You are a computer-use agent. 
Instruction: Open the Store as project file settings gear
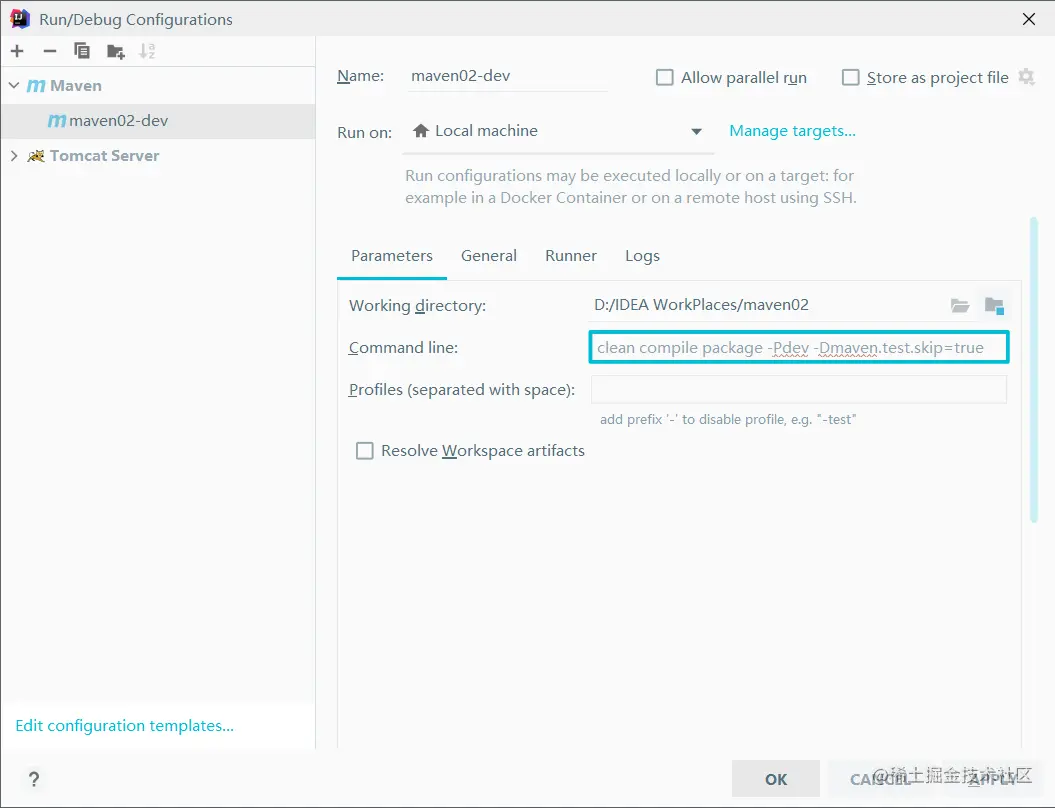point(1026,77)
